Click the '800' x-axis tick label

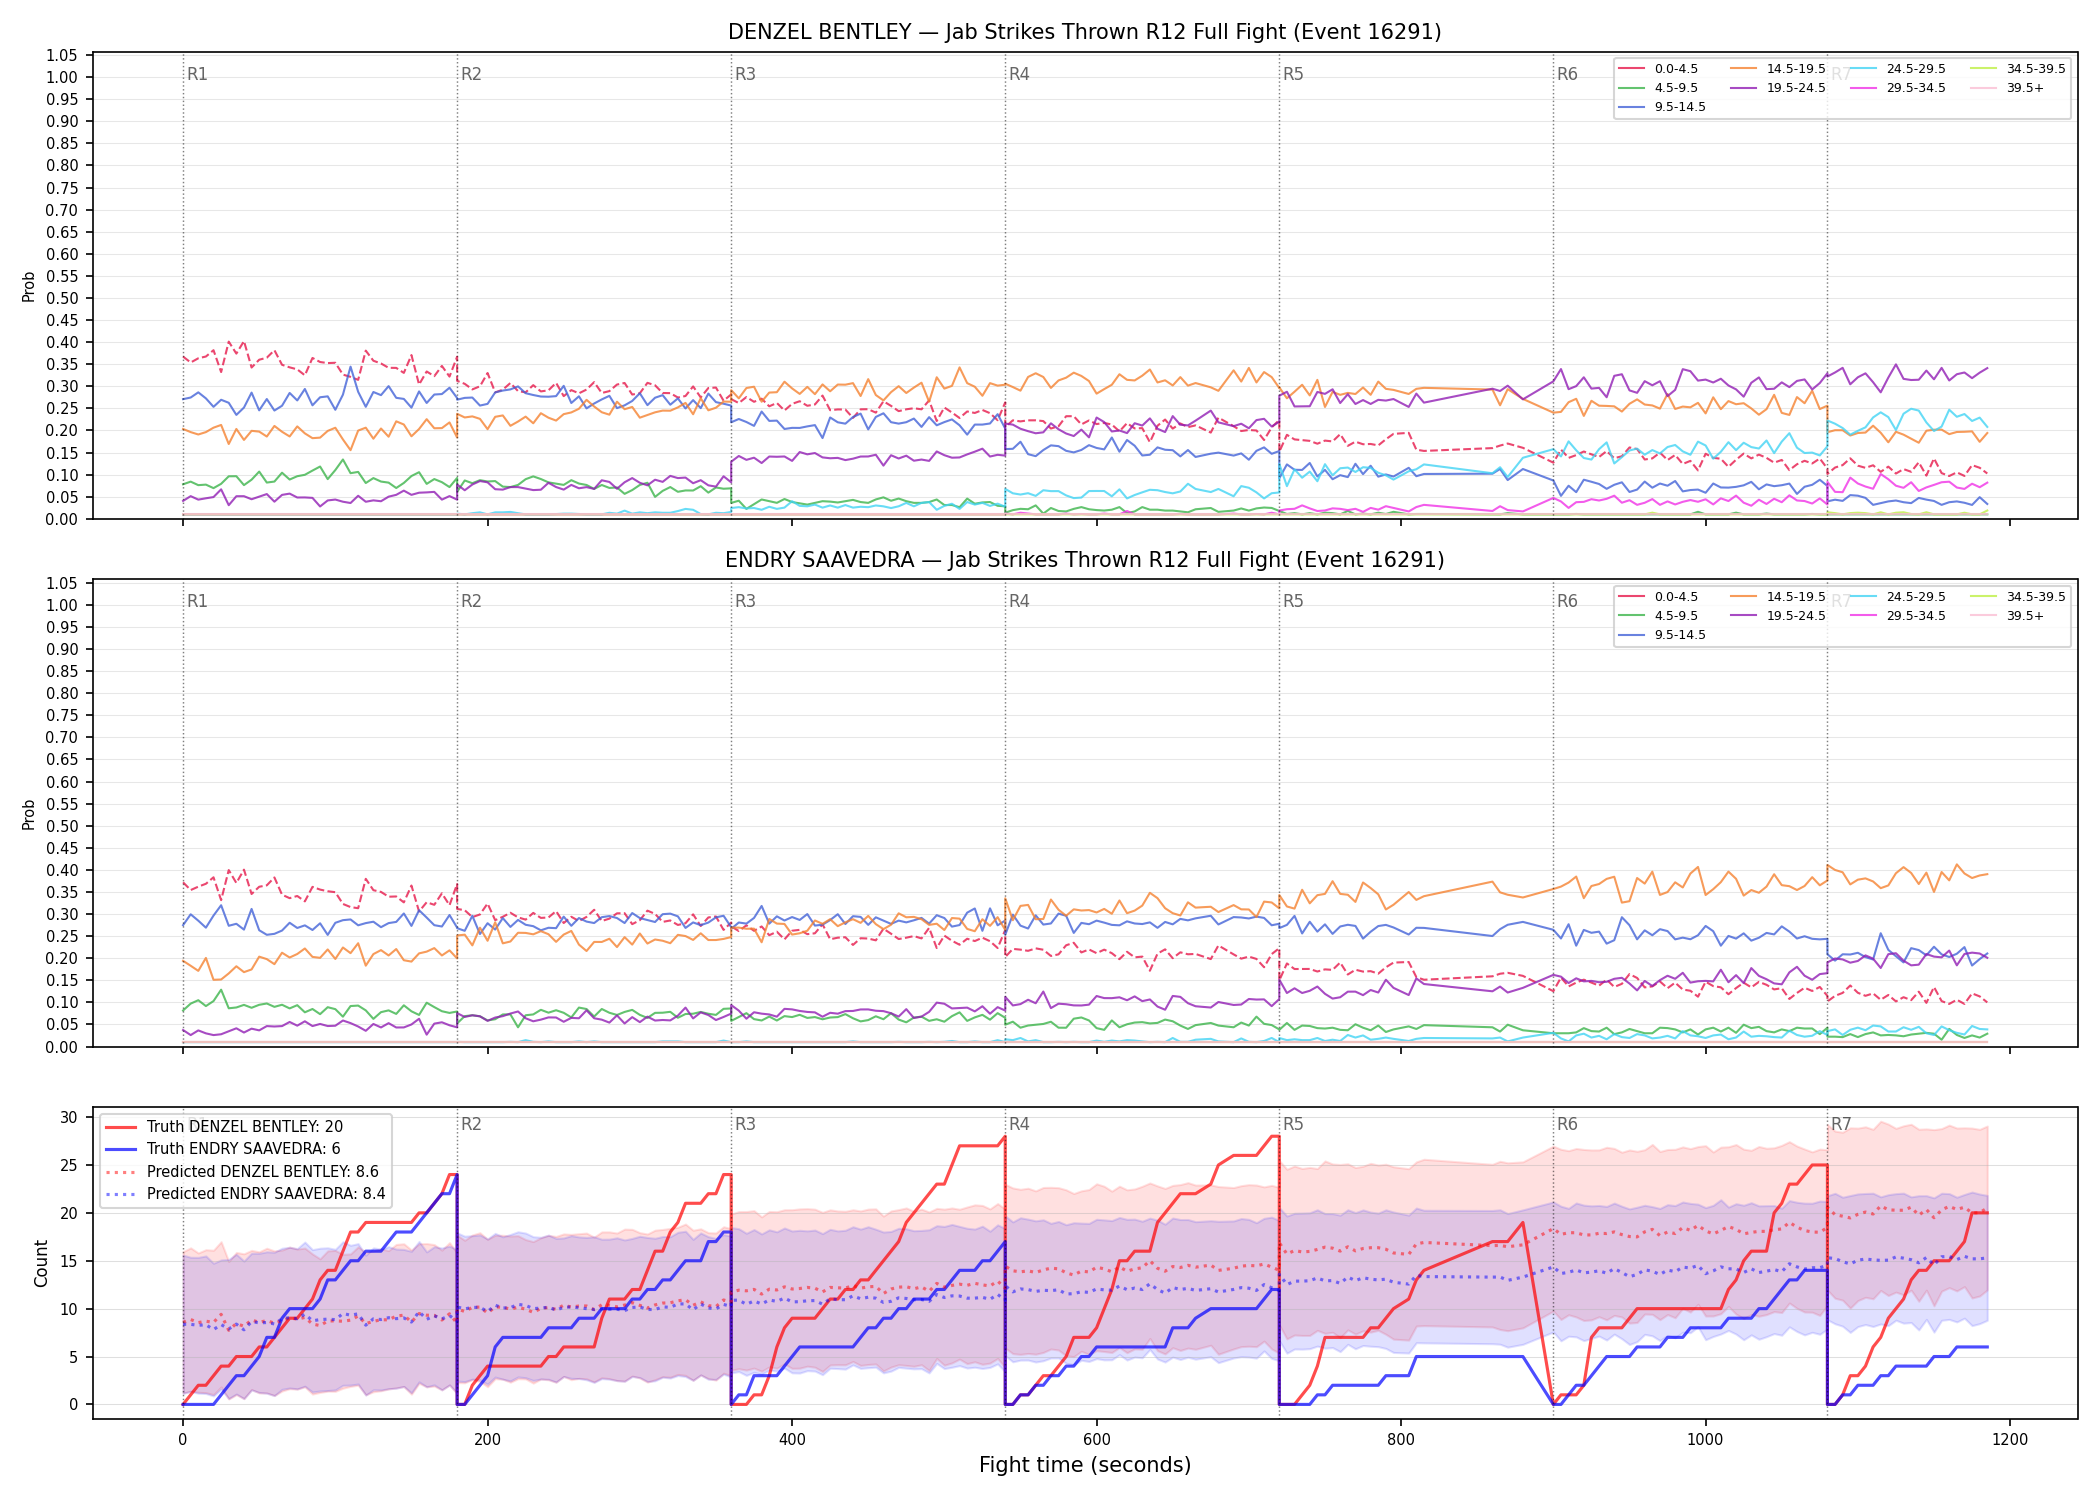pyautogui.click(x=1401, y=1440)
